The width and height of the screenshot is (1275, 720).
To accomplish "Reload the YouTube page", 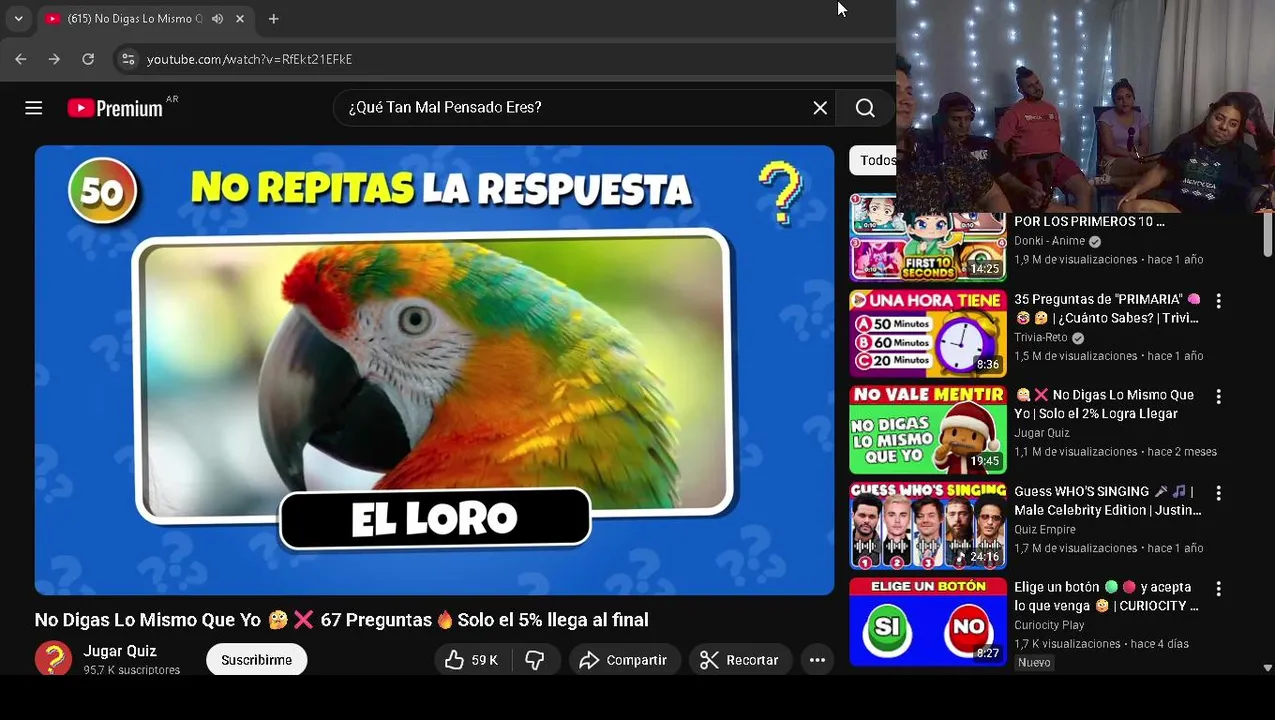I will (88, 59).
